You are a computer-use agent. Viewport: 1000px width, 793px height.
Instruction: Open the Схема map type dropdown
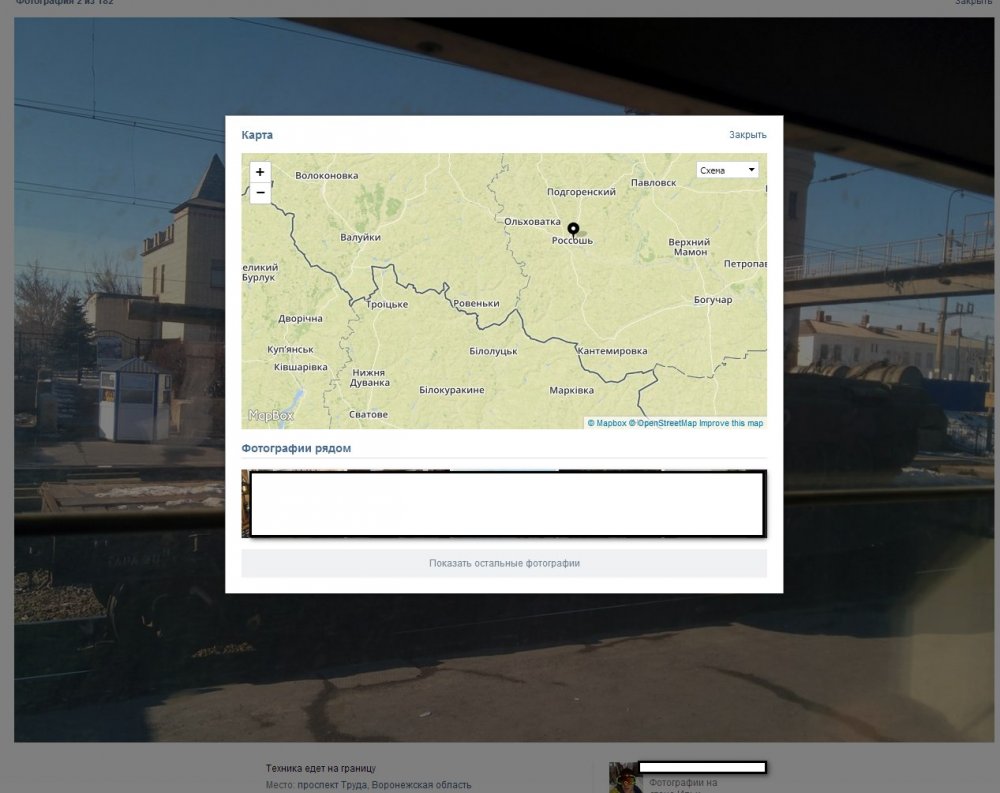(727, 170)
